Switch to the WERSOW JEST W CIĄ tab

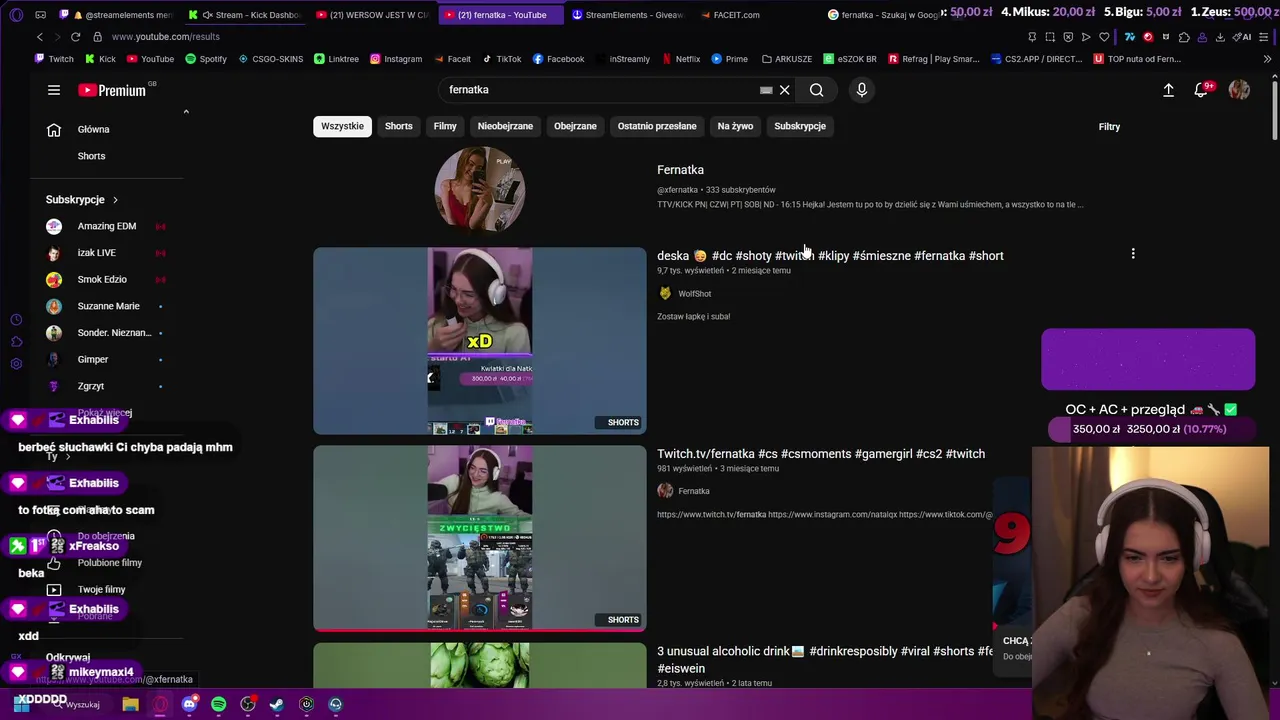[x=371, y=15]
